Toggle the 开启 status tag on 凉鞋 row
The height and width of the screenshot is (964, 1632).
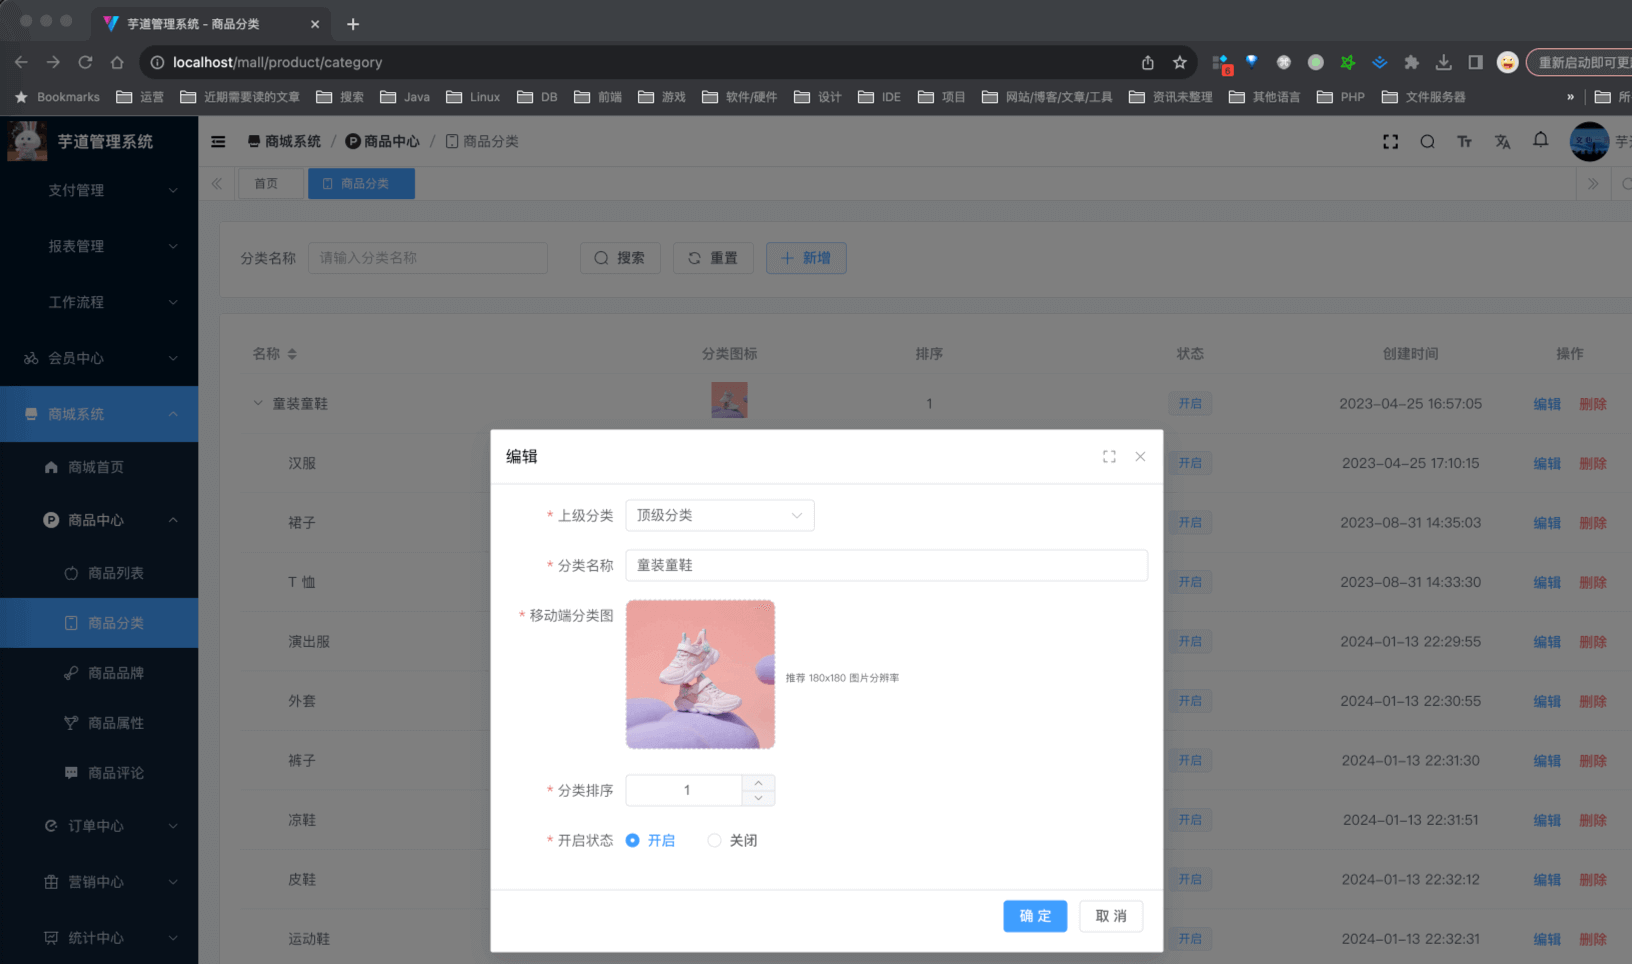(x=1190, y=819)
